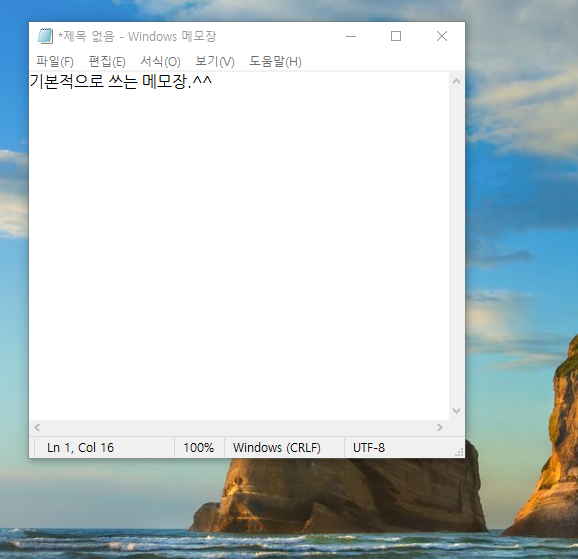Open the 편집(E) menu
This screenshot has width=578, height=559.
(107, 61)
